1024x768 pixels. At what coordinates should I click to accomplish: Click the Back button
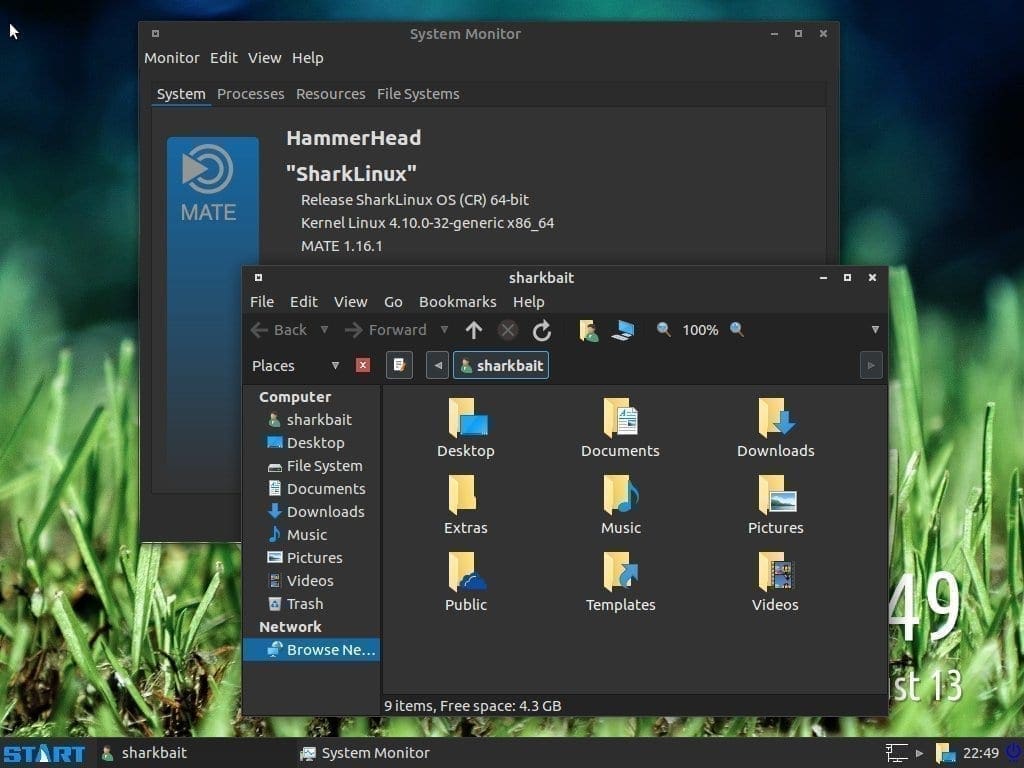coord(279,330)
